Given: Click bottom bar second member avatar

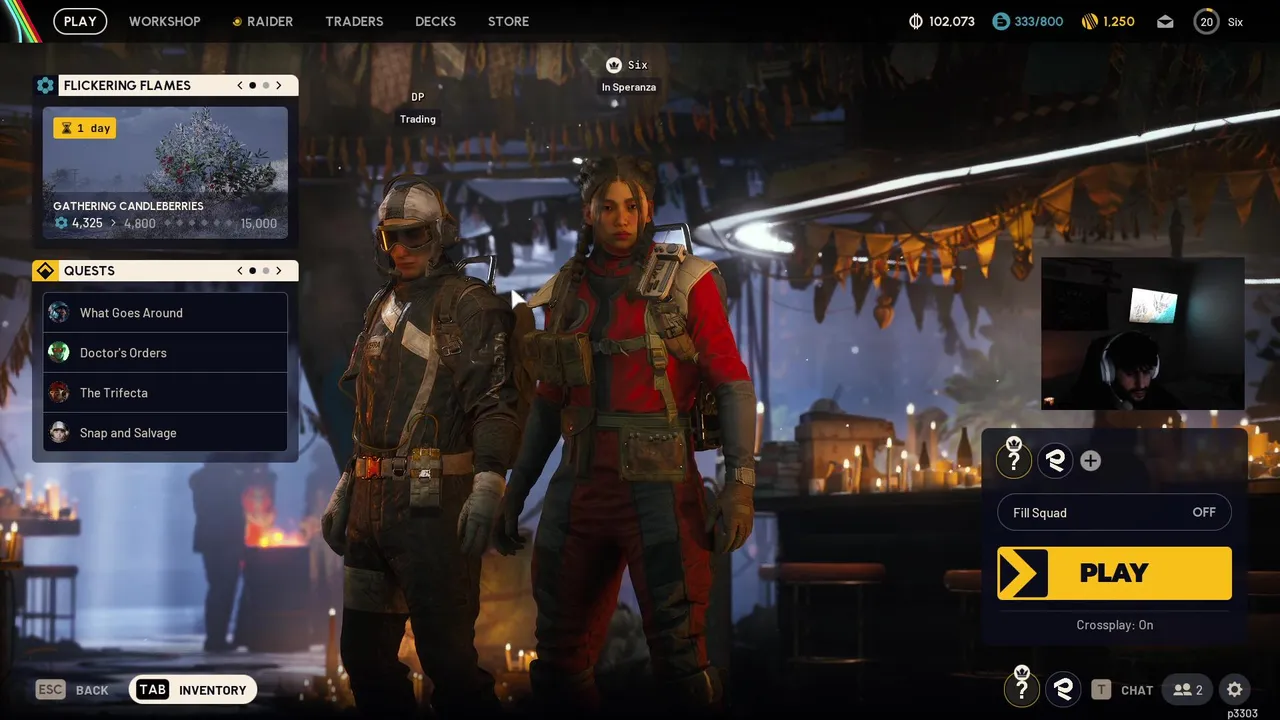Looking at the screenshot, I should pyautogui.click(x=1063, y=688).
